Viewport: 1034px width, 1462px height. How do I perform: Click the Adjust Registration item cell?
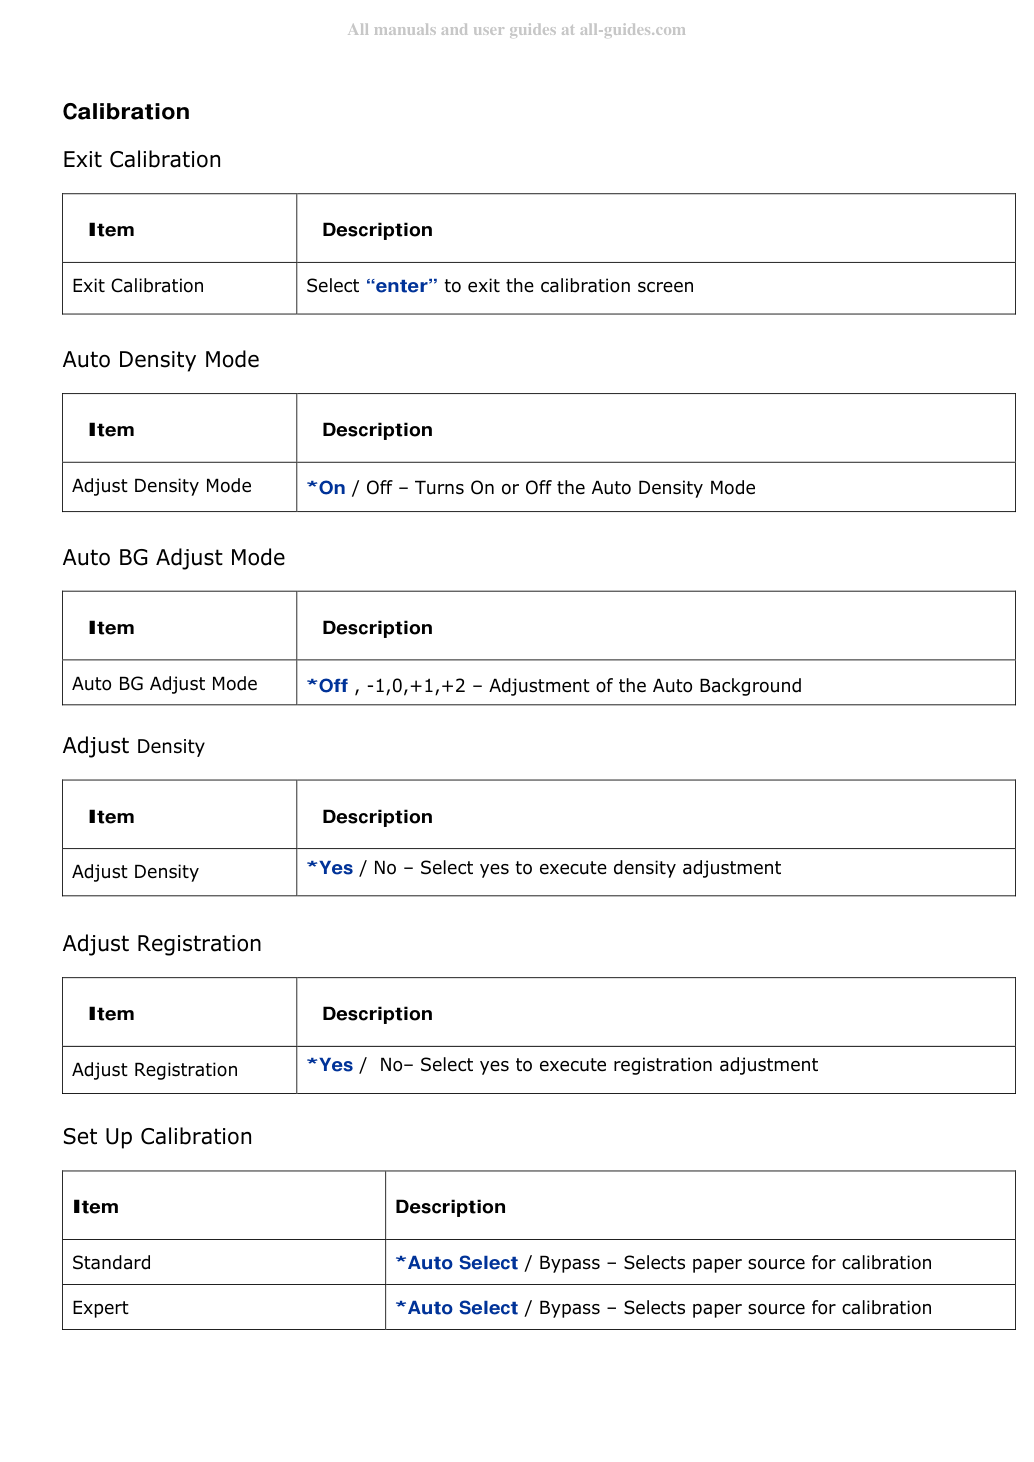coord(180,1070)
